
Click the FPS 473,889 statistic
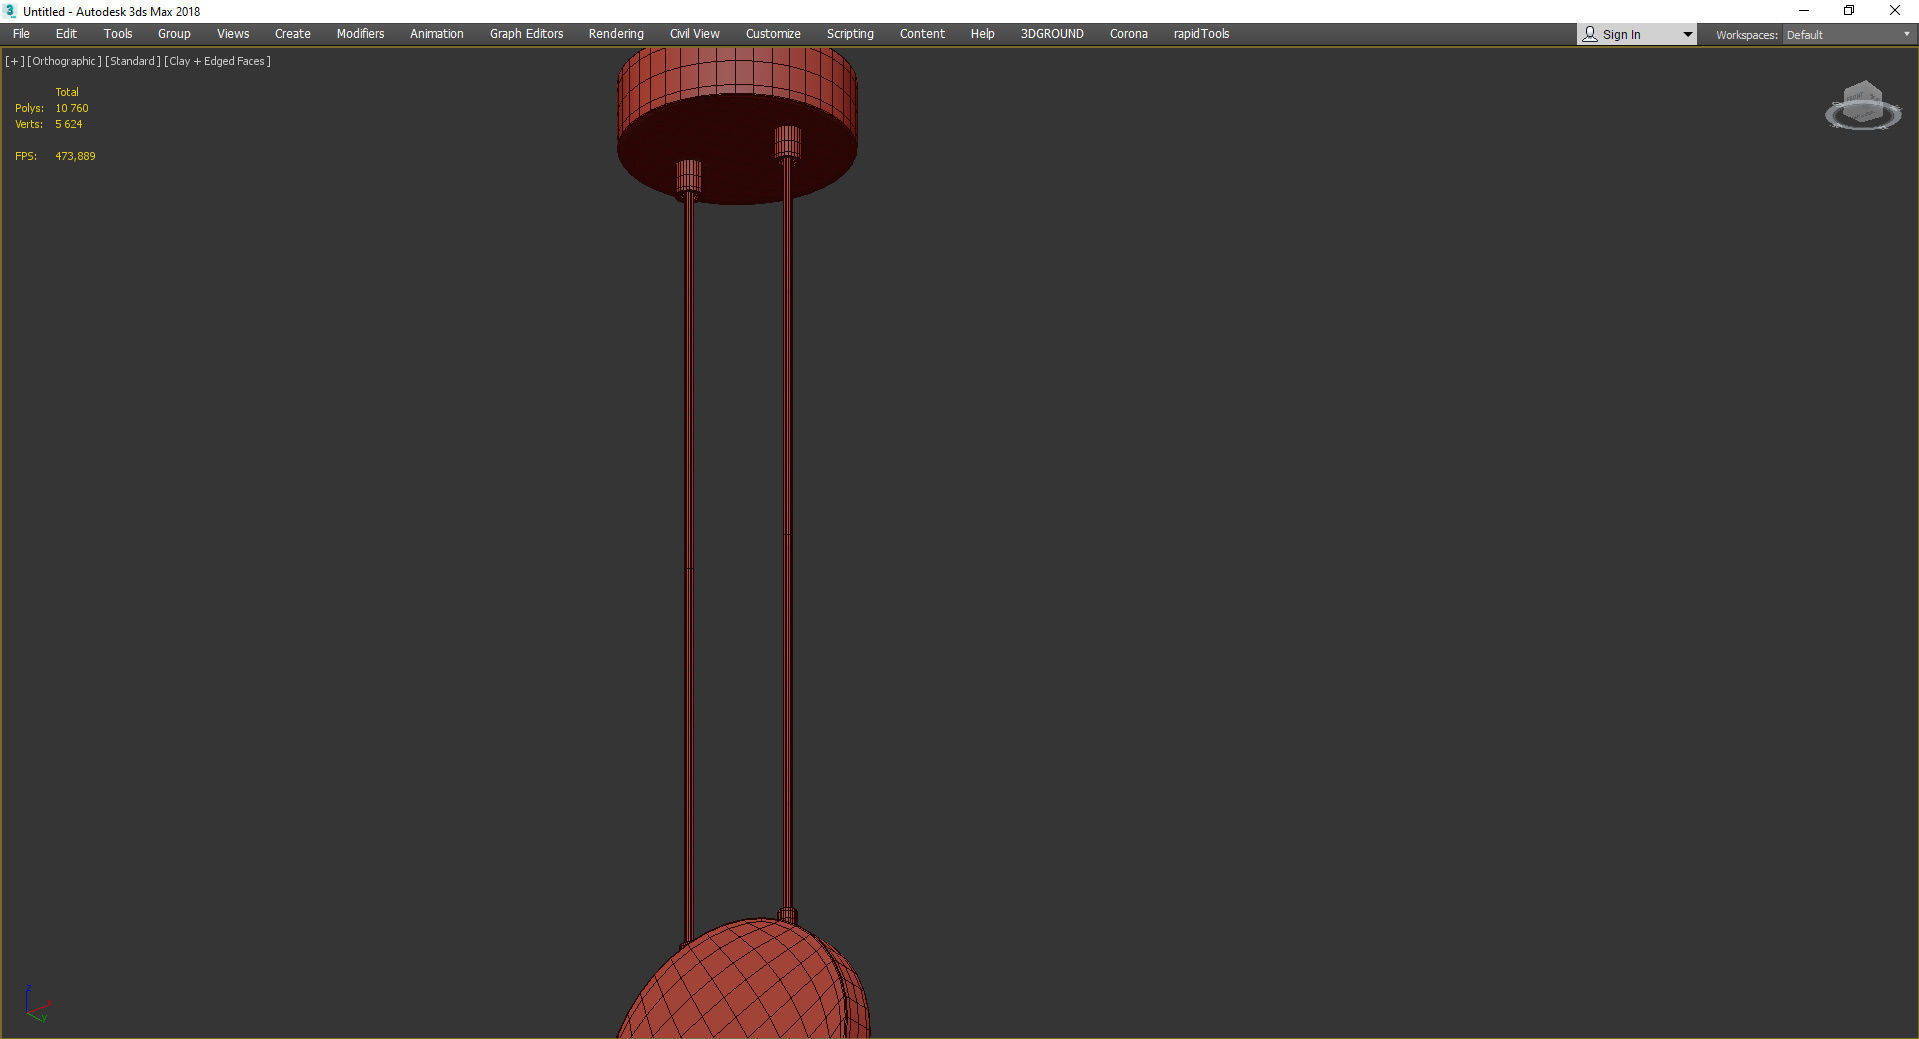[x=75, y=156]
